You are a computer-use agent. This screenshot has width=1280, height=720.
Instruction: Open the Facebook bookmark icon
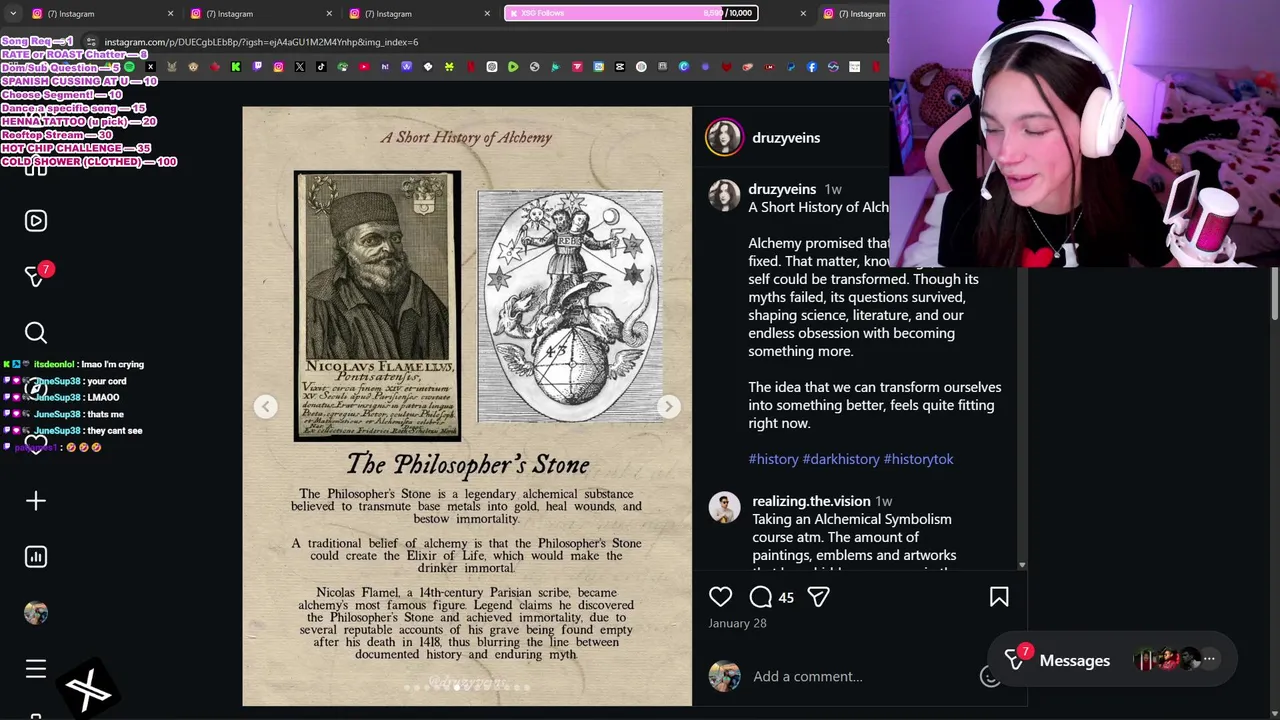811,67
